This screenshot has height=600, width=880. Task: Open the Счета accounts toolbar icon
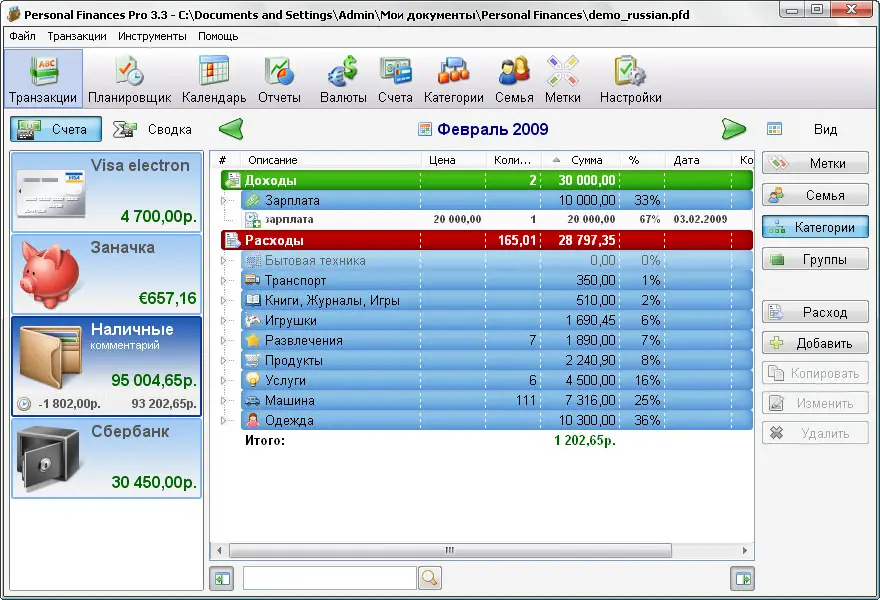(x=395, y=79)
